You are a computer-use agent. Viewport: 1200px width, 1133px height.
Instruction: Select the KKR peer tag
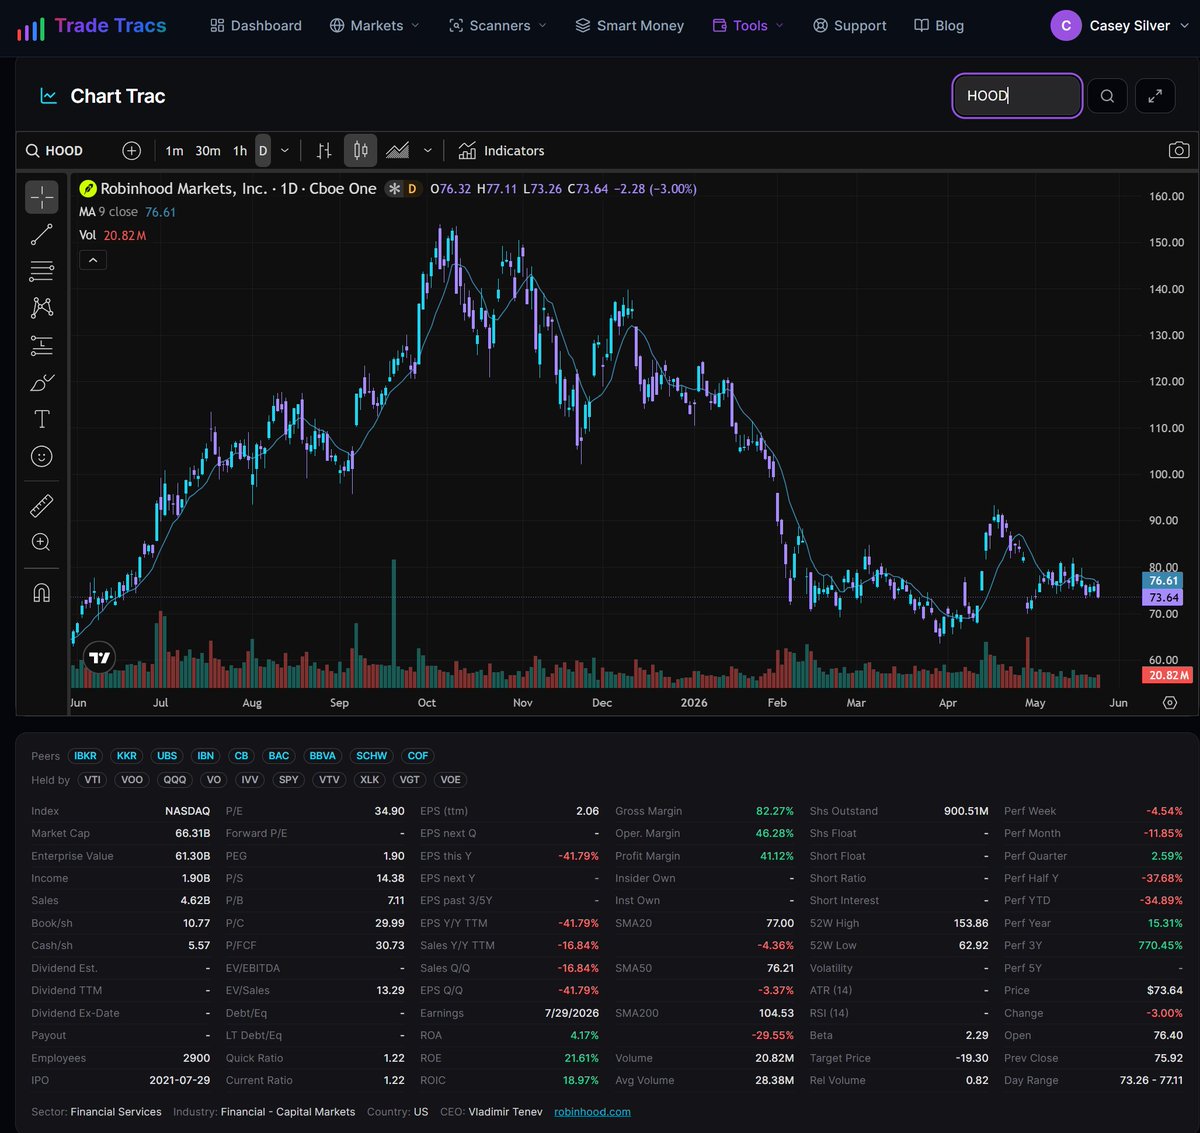click(127, 756)
